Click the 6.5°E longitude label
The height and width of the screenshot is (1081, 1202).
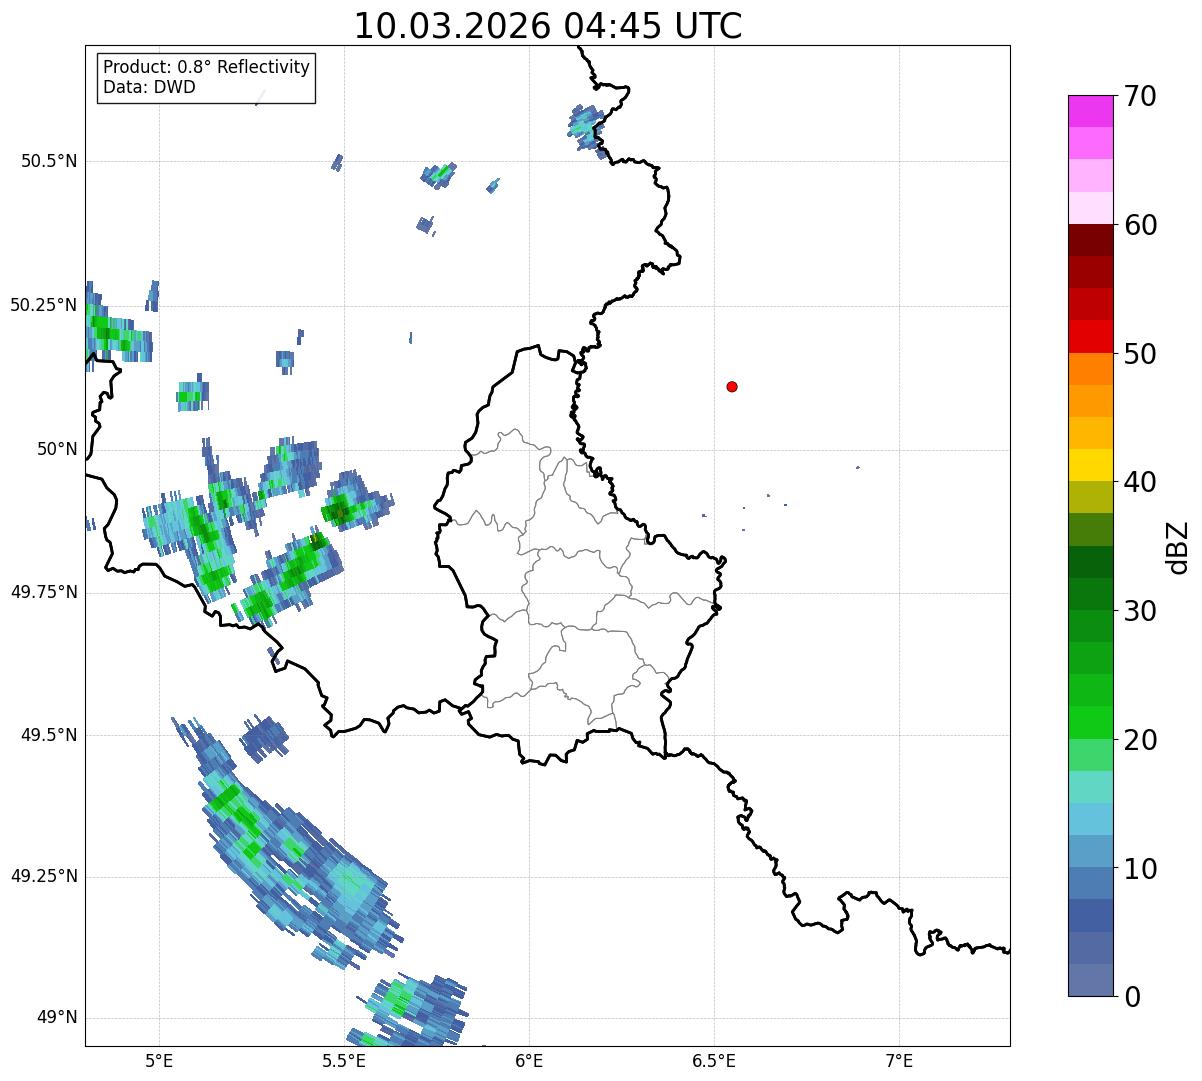tap(714, 1060)
